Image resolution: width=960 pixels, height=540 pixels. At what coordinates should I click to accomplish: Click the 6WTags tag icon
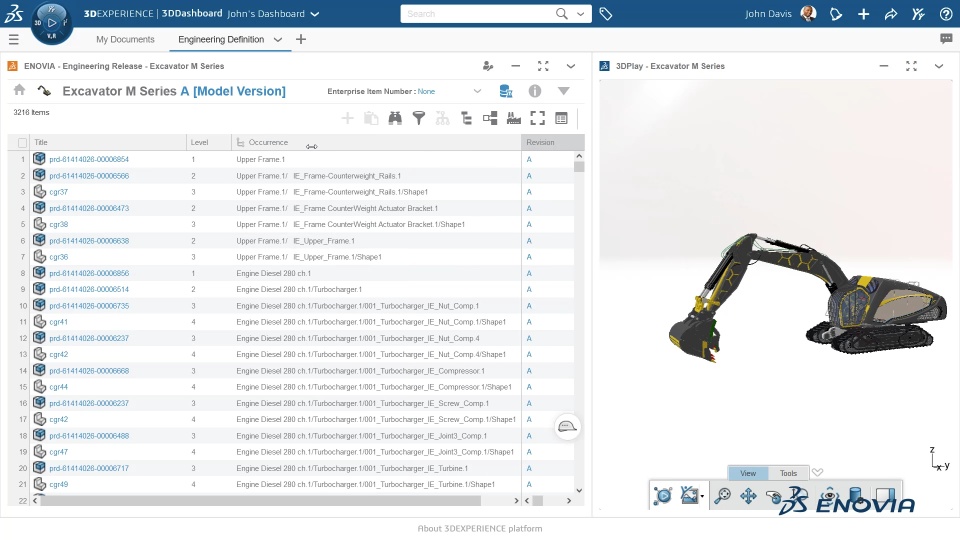[x=606, y=13]
